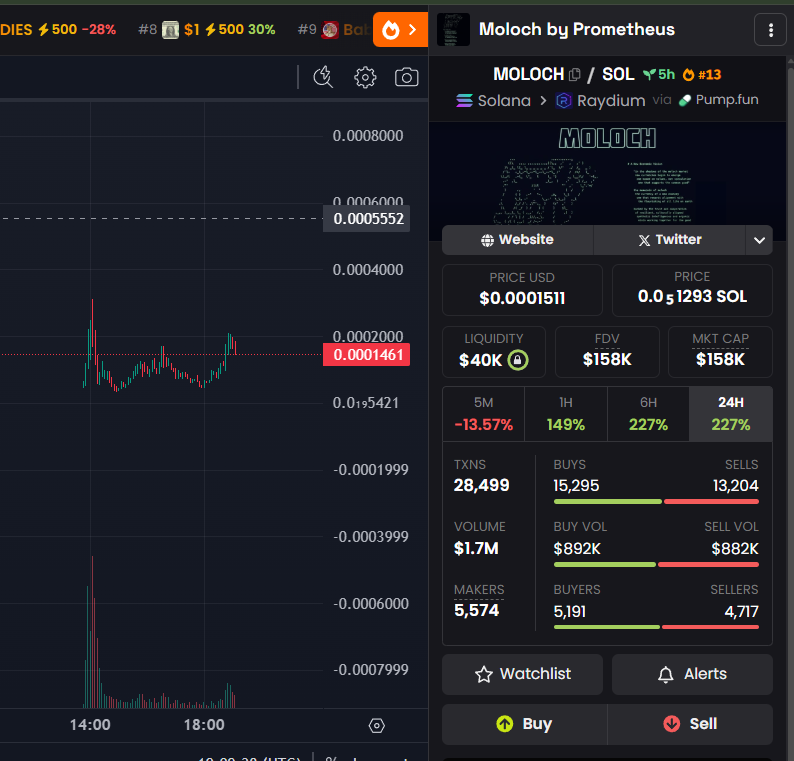Click the SELLERS 4,717 value
This screenshot has height=761, width=794.
tap(741, 612)
